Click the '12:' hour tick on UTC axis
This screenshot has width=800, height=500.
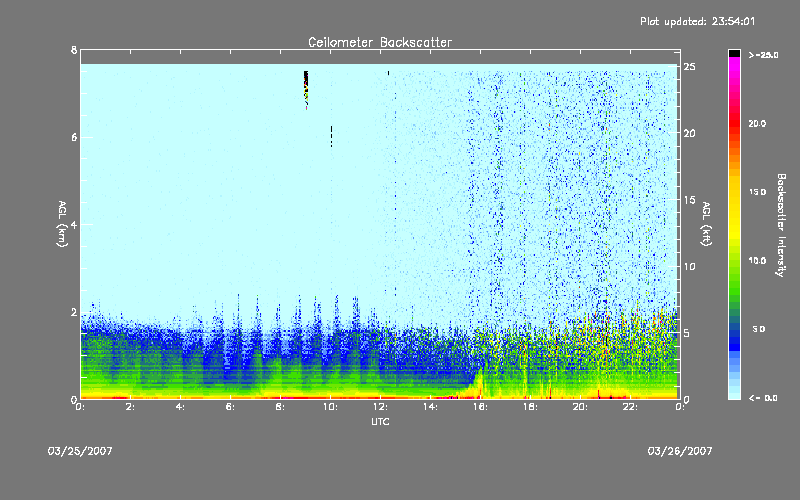380,407
